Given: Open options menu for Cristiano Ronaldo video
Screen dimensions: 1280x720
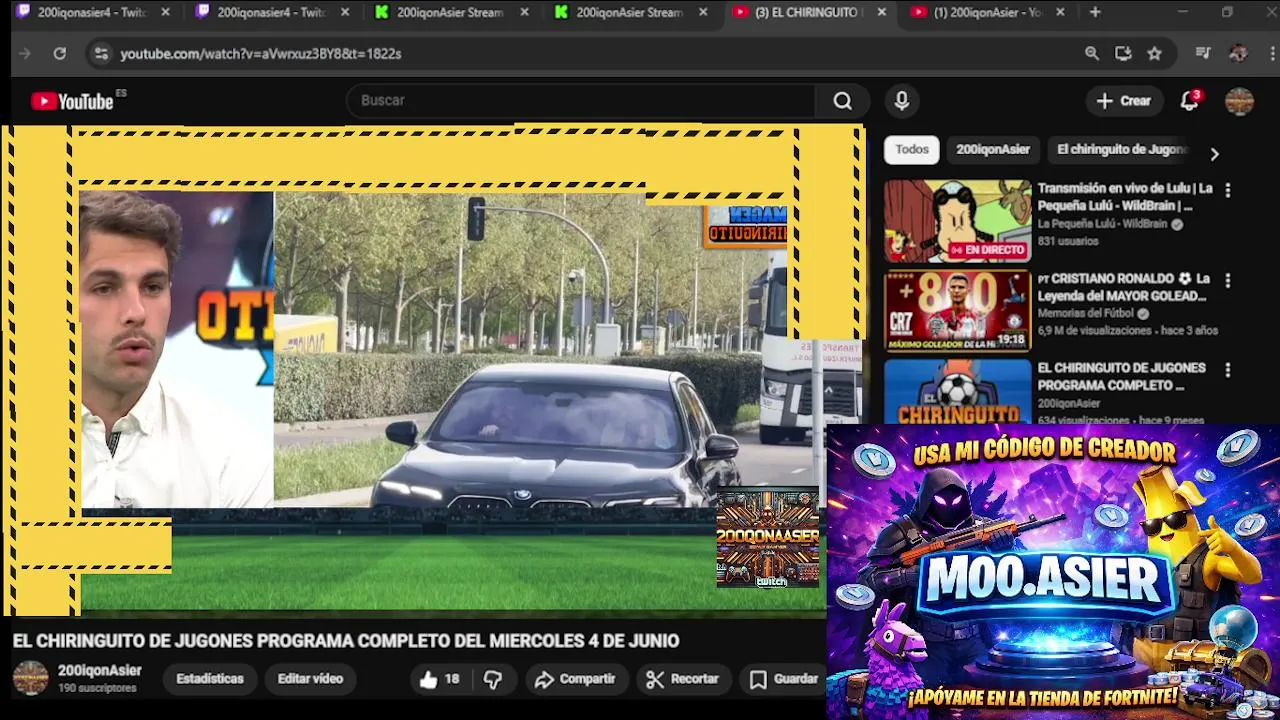Looking at the screenshot, I should pyautogui.click(x=1228, y=280).
